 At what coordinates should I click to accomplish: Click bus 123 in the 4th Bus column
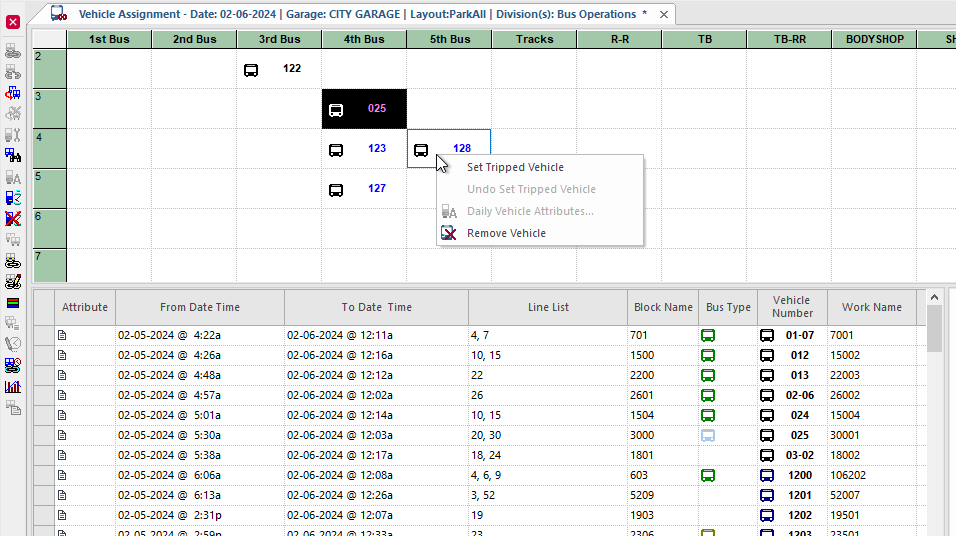[x=364, y=149]
